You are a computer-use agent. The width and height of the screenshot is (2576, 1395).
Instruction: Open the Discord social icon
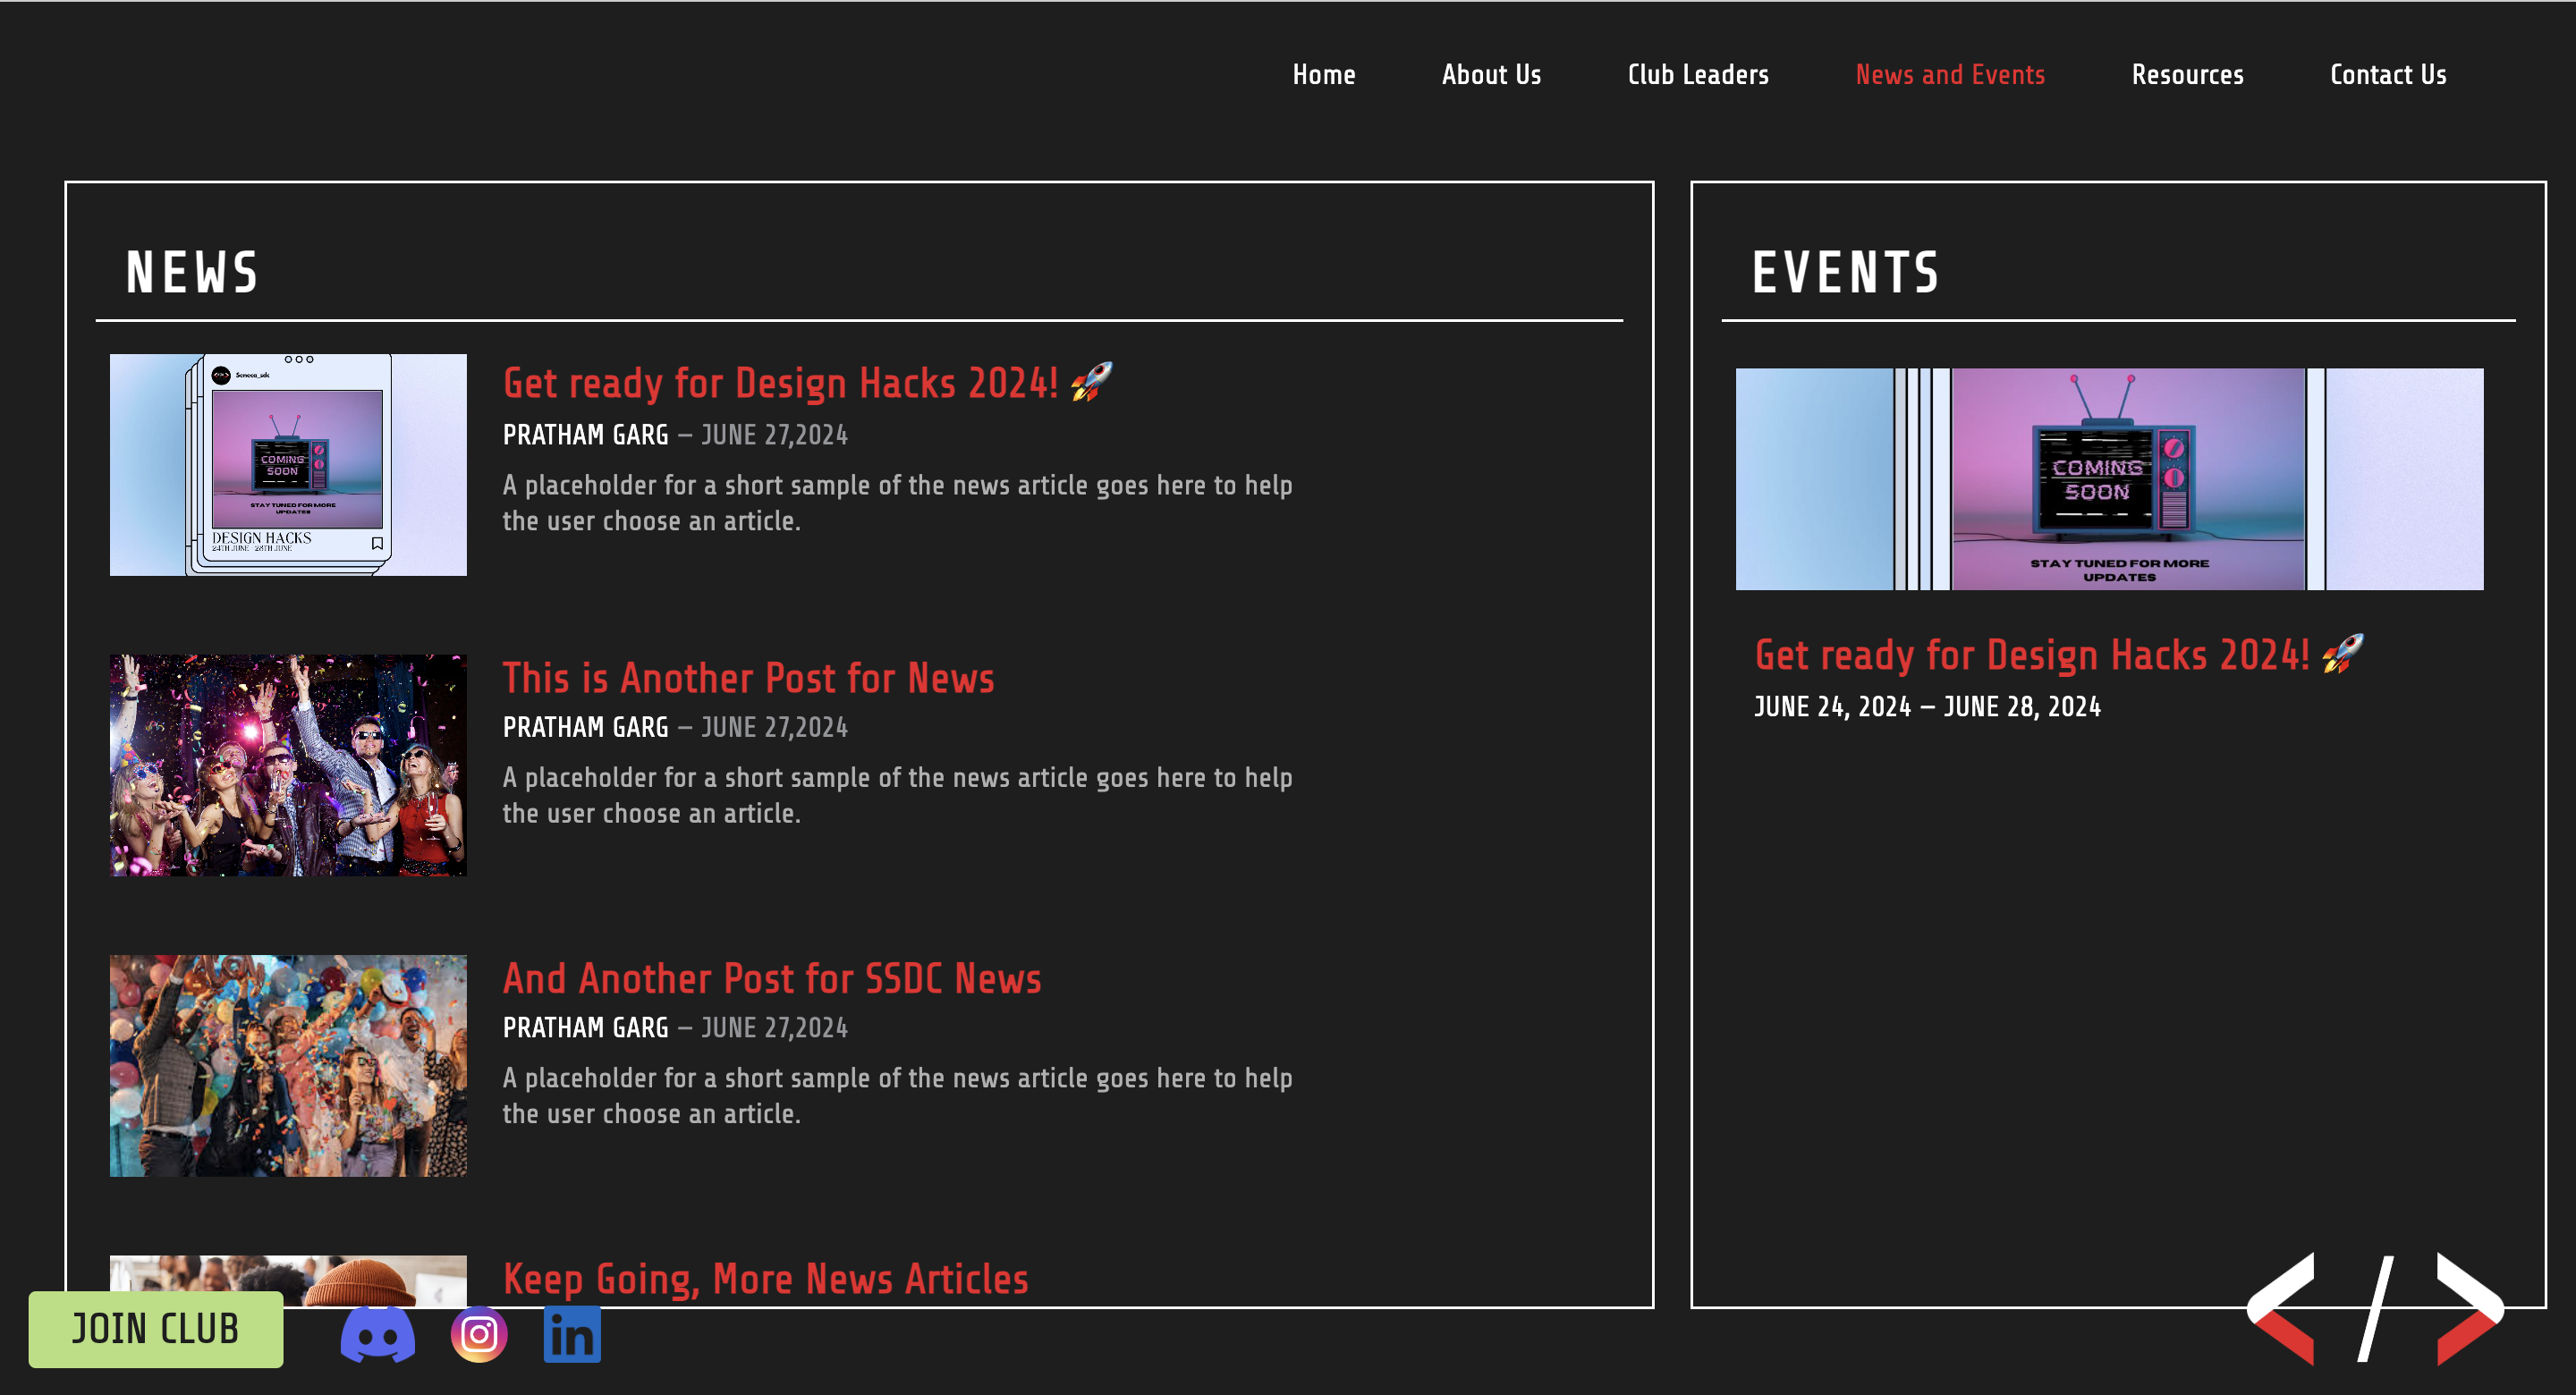pyautogui.click(x=377, y=1334)
